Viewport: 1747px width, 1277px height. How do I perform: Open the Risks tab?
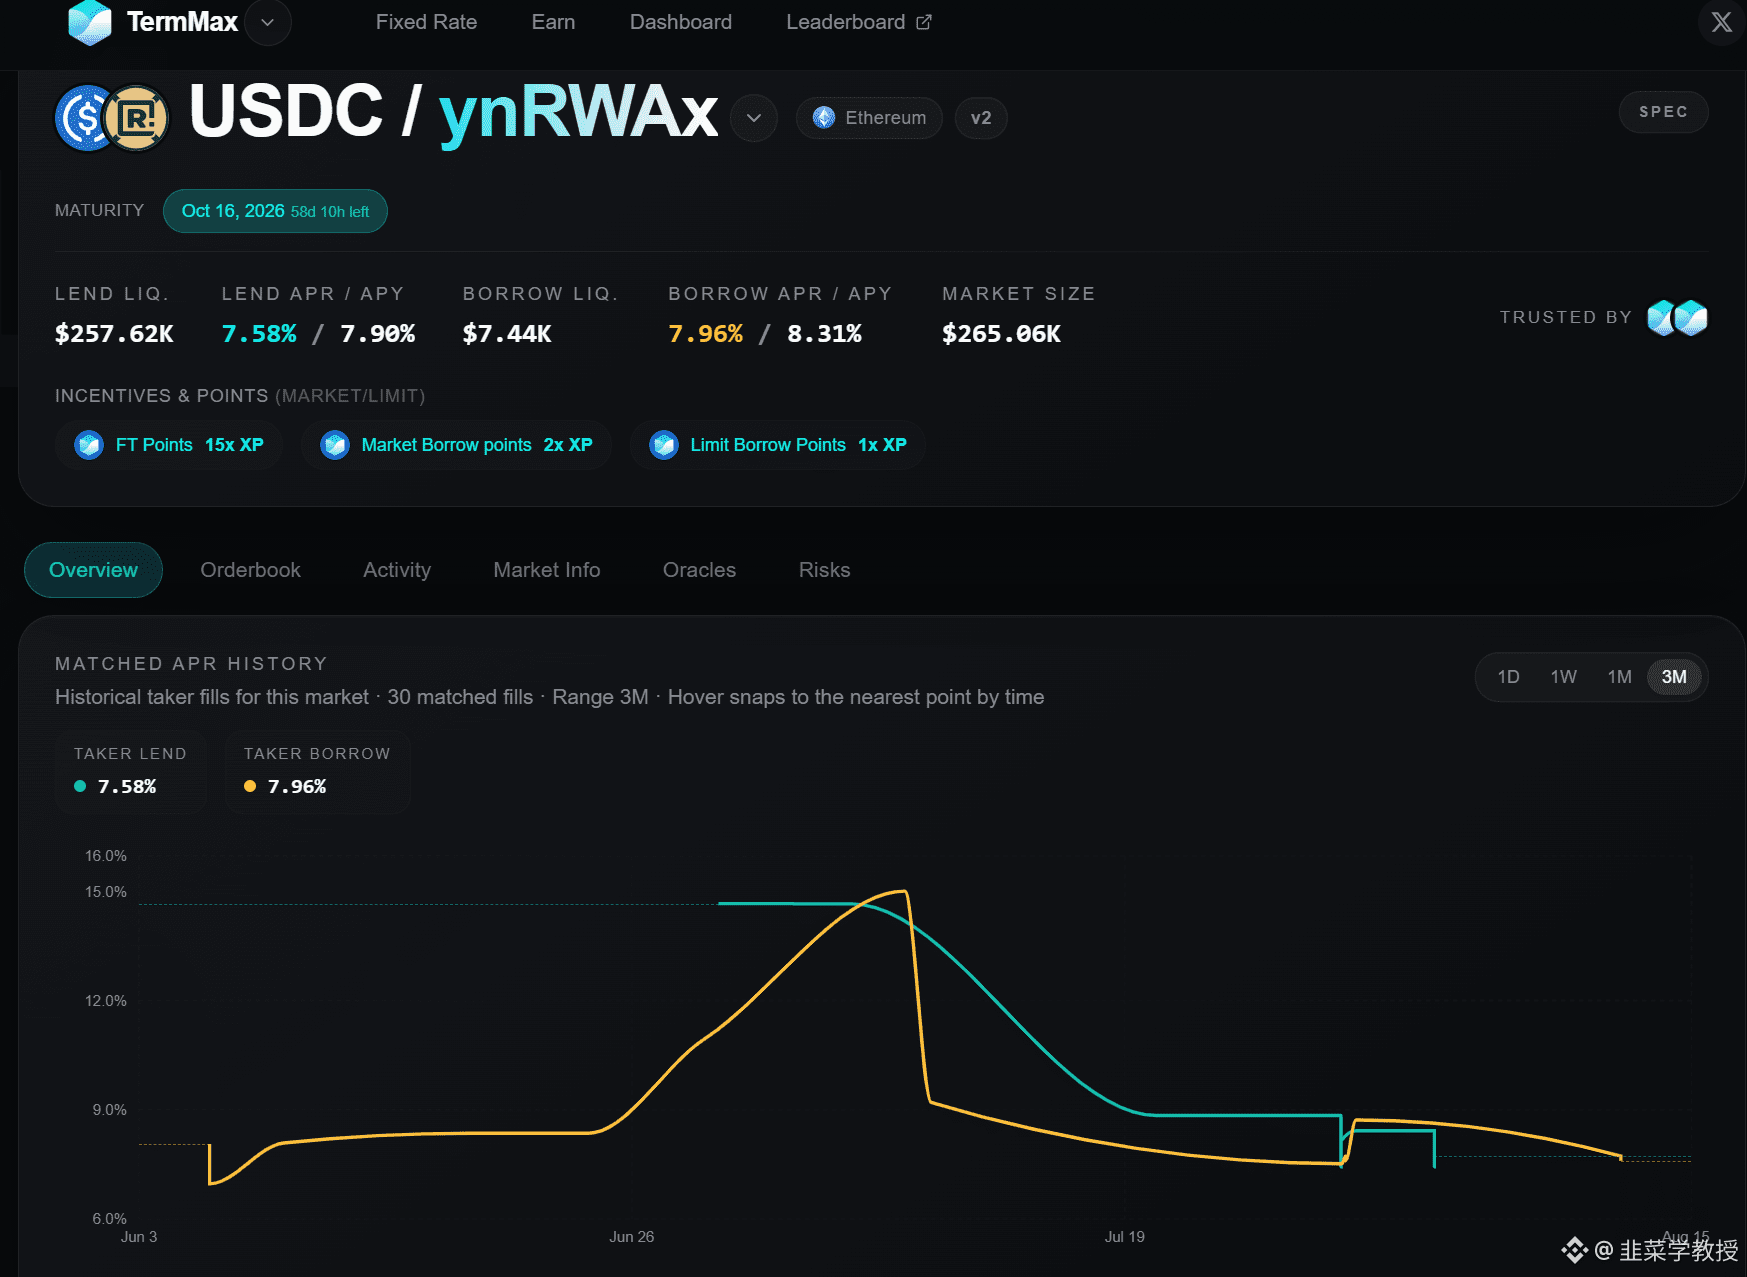pyautogui.click(x=824, y=570)
